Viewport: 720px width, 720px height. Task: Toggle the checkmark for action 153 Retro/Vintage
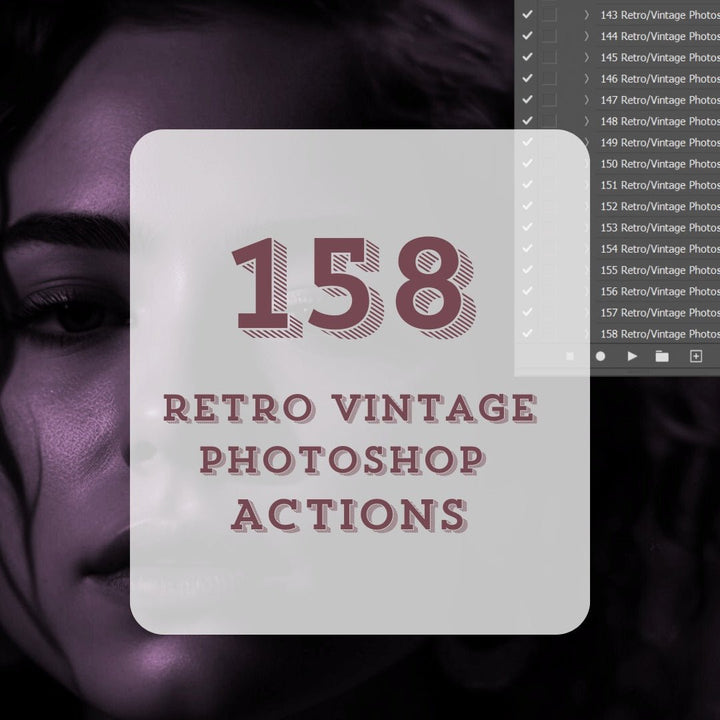pyautogui.click(x=527, y=227)
